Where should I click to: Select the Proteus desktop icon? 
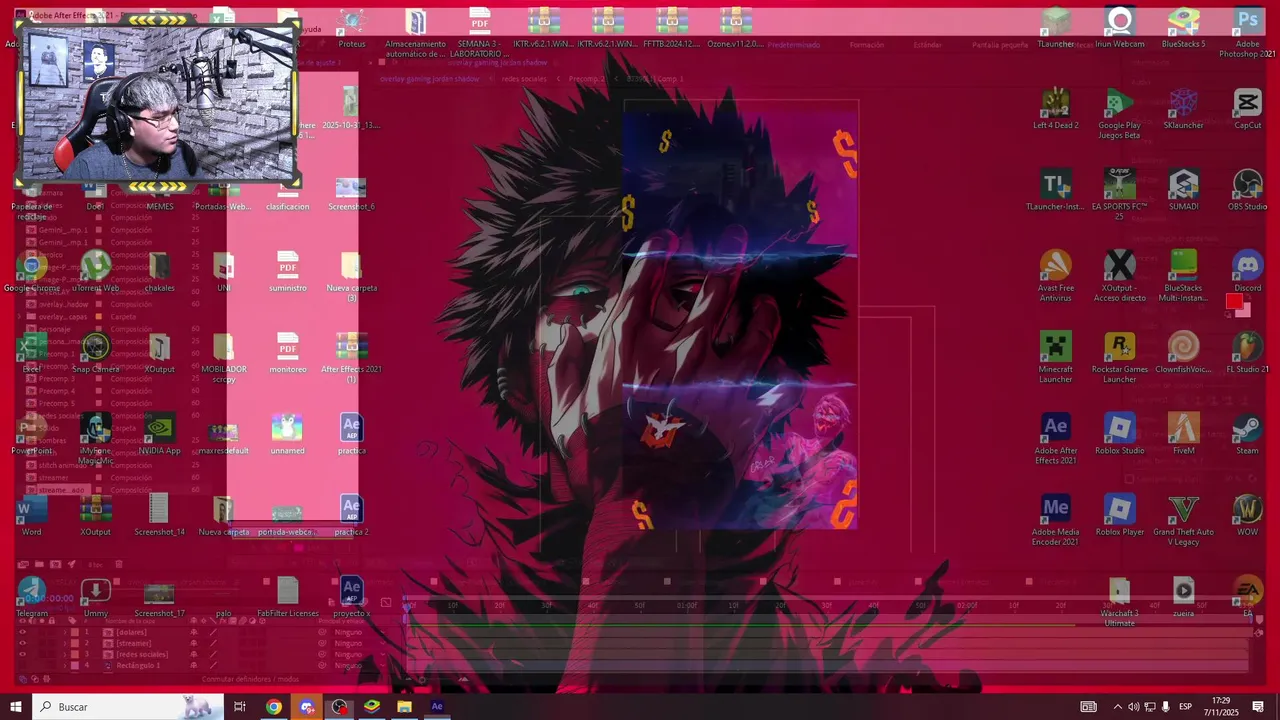pos(351,28)
